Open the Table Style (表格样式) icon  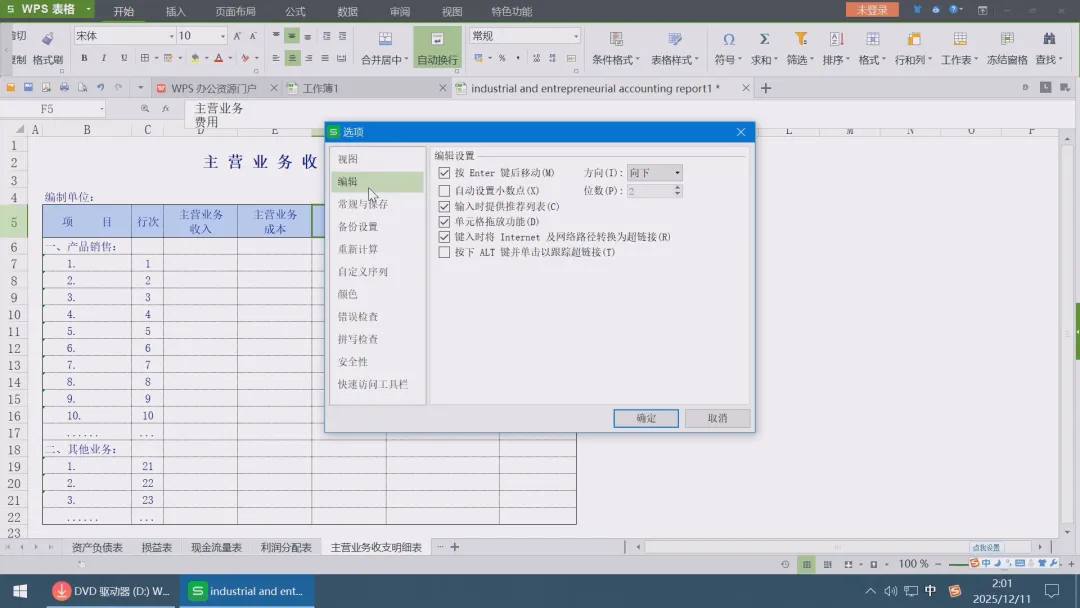(x=674, y=39)
